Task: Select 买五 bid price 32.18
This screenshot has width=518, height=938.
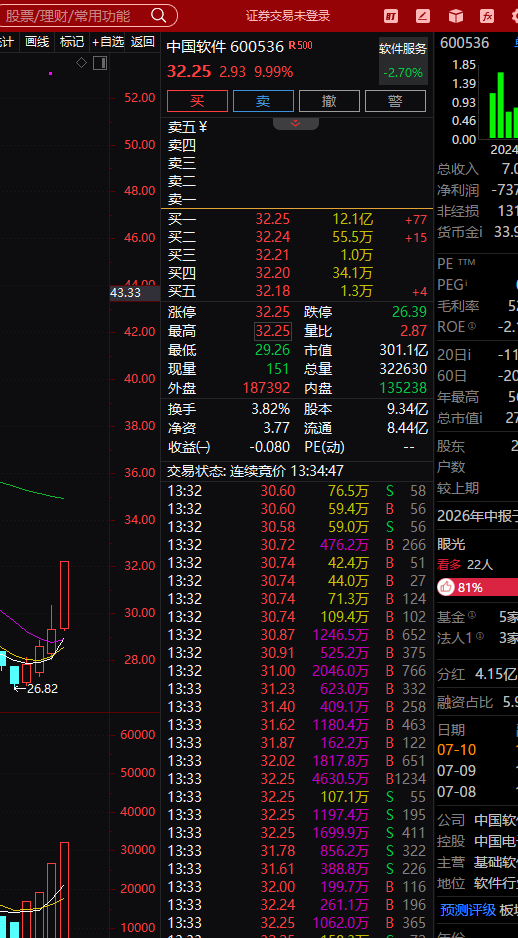Action: pos(273,291)
